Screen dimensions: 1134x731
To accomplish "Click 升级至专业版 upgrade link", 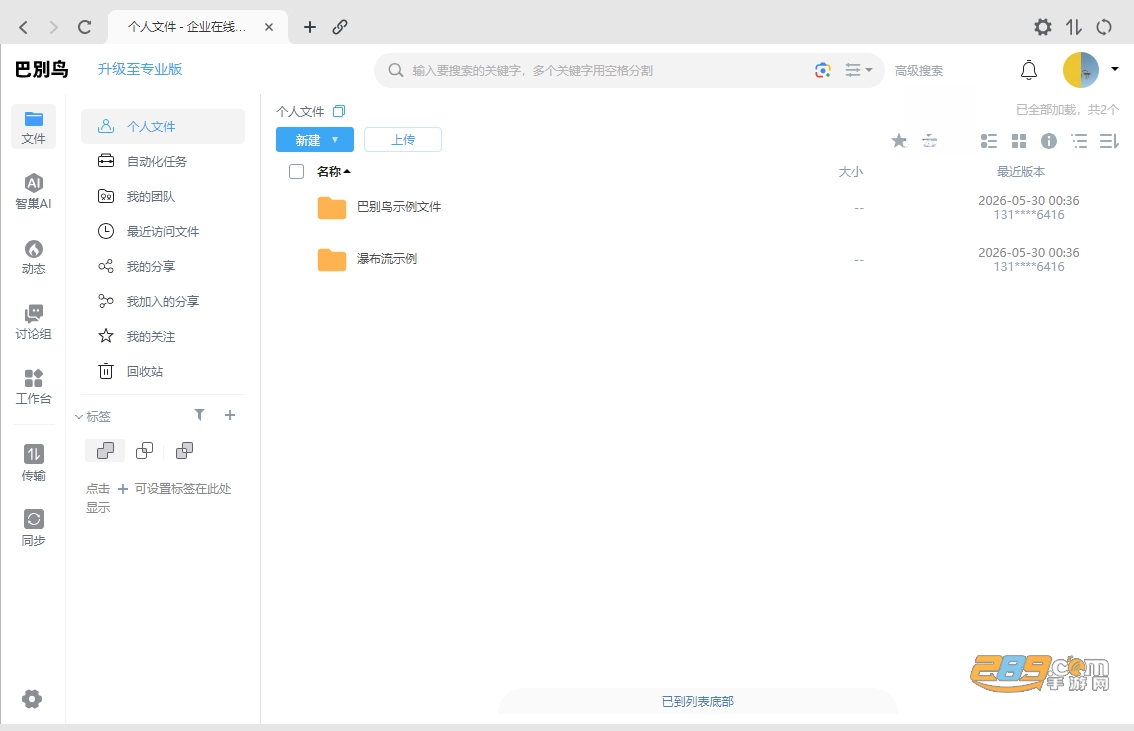I will click(140, 69).
